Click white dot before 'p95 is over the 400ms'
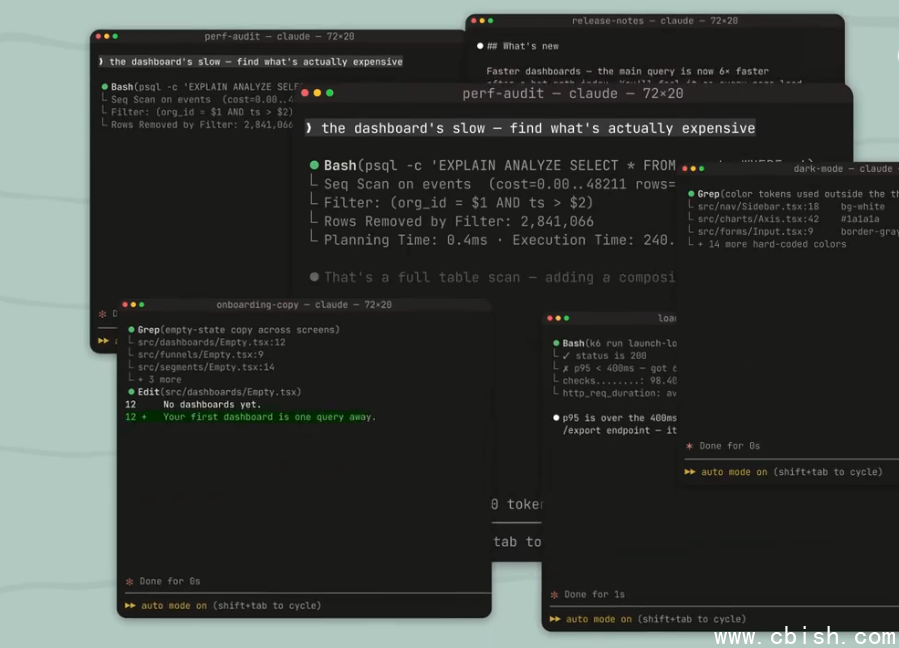 [x=556, y=417]
